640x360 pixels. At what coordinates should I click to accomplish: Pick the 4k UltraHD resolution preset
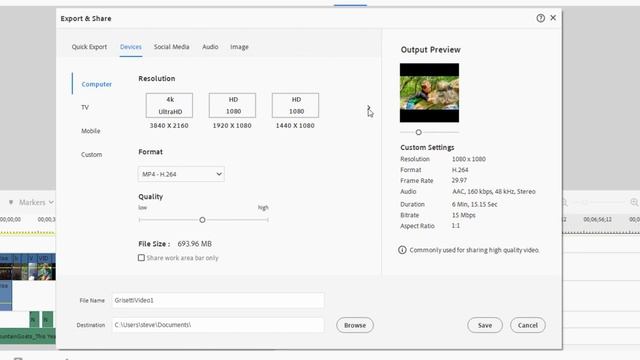pos(169,105)
